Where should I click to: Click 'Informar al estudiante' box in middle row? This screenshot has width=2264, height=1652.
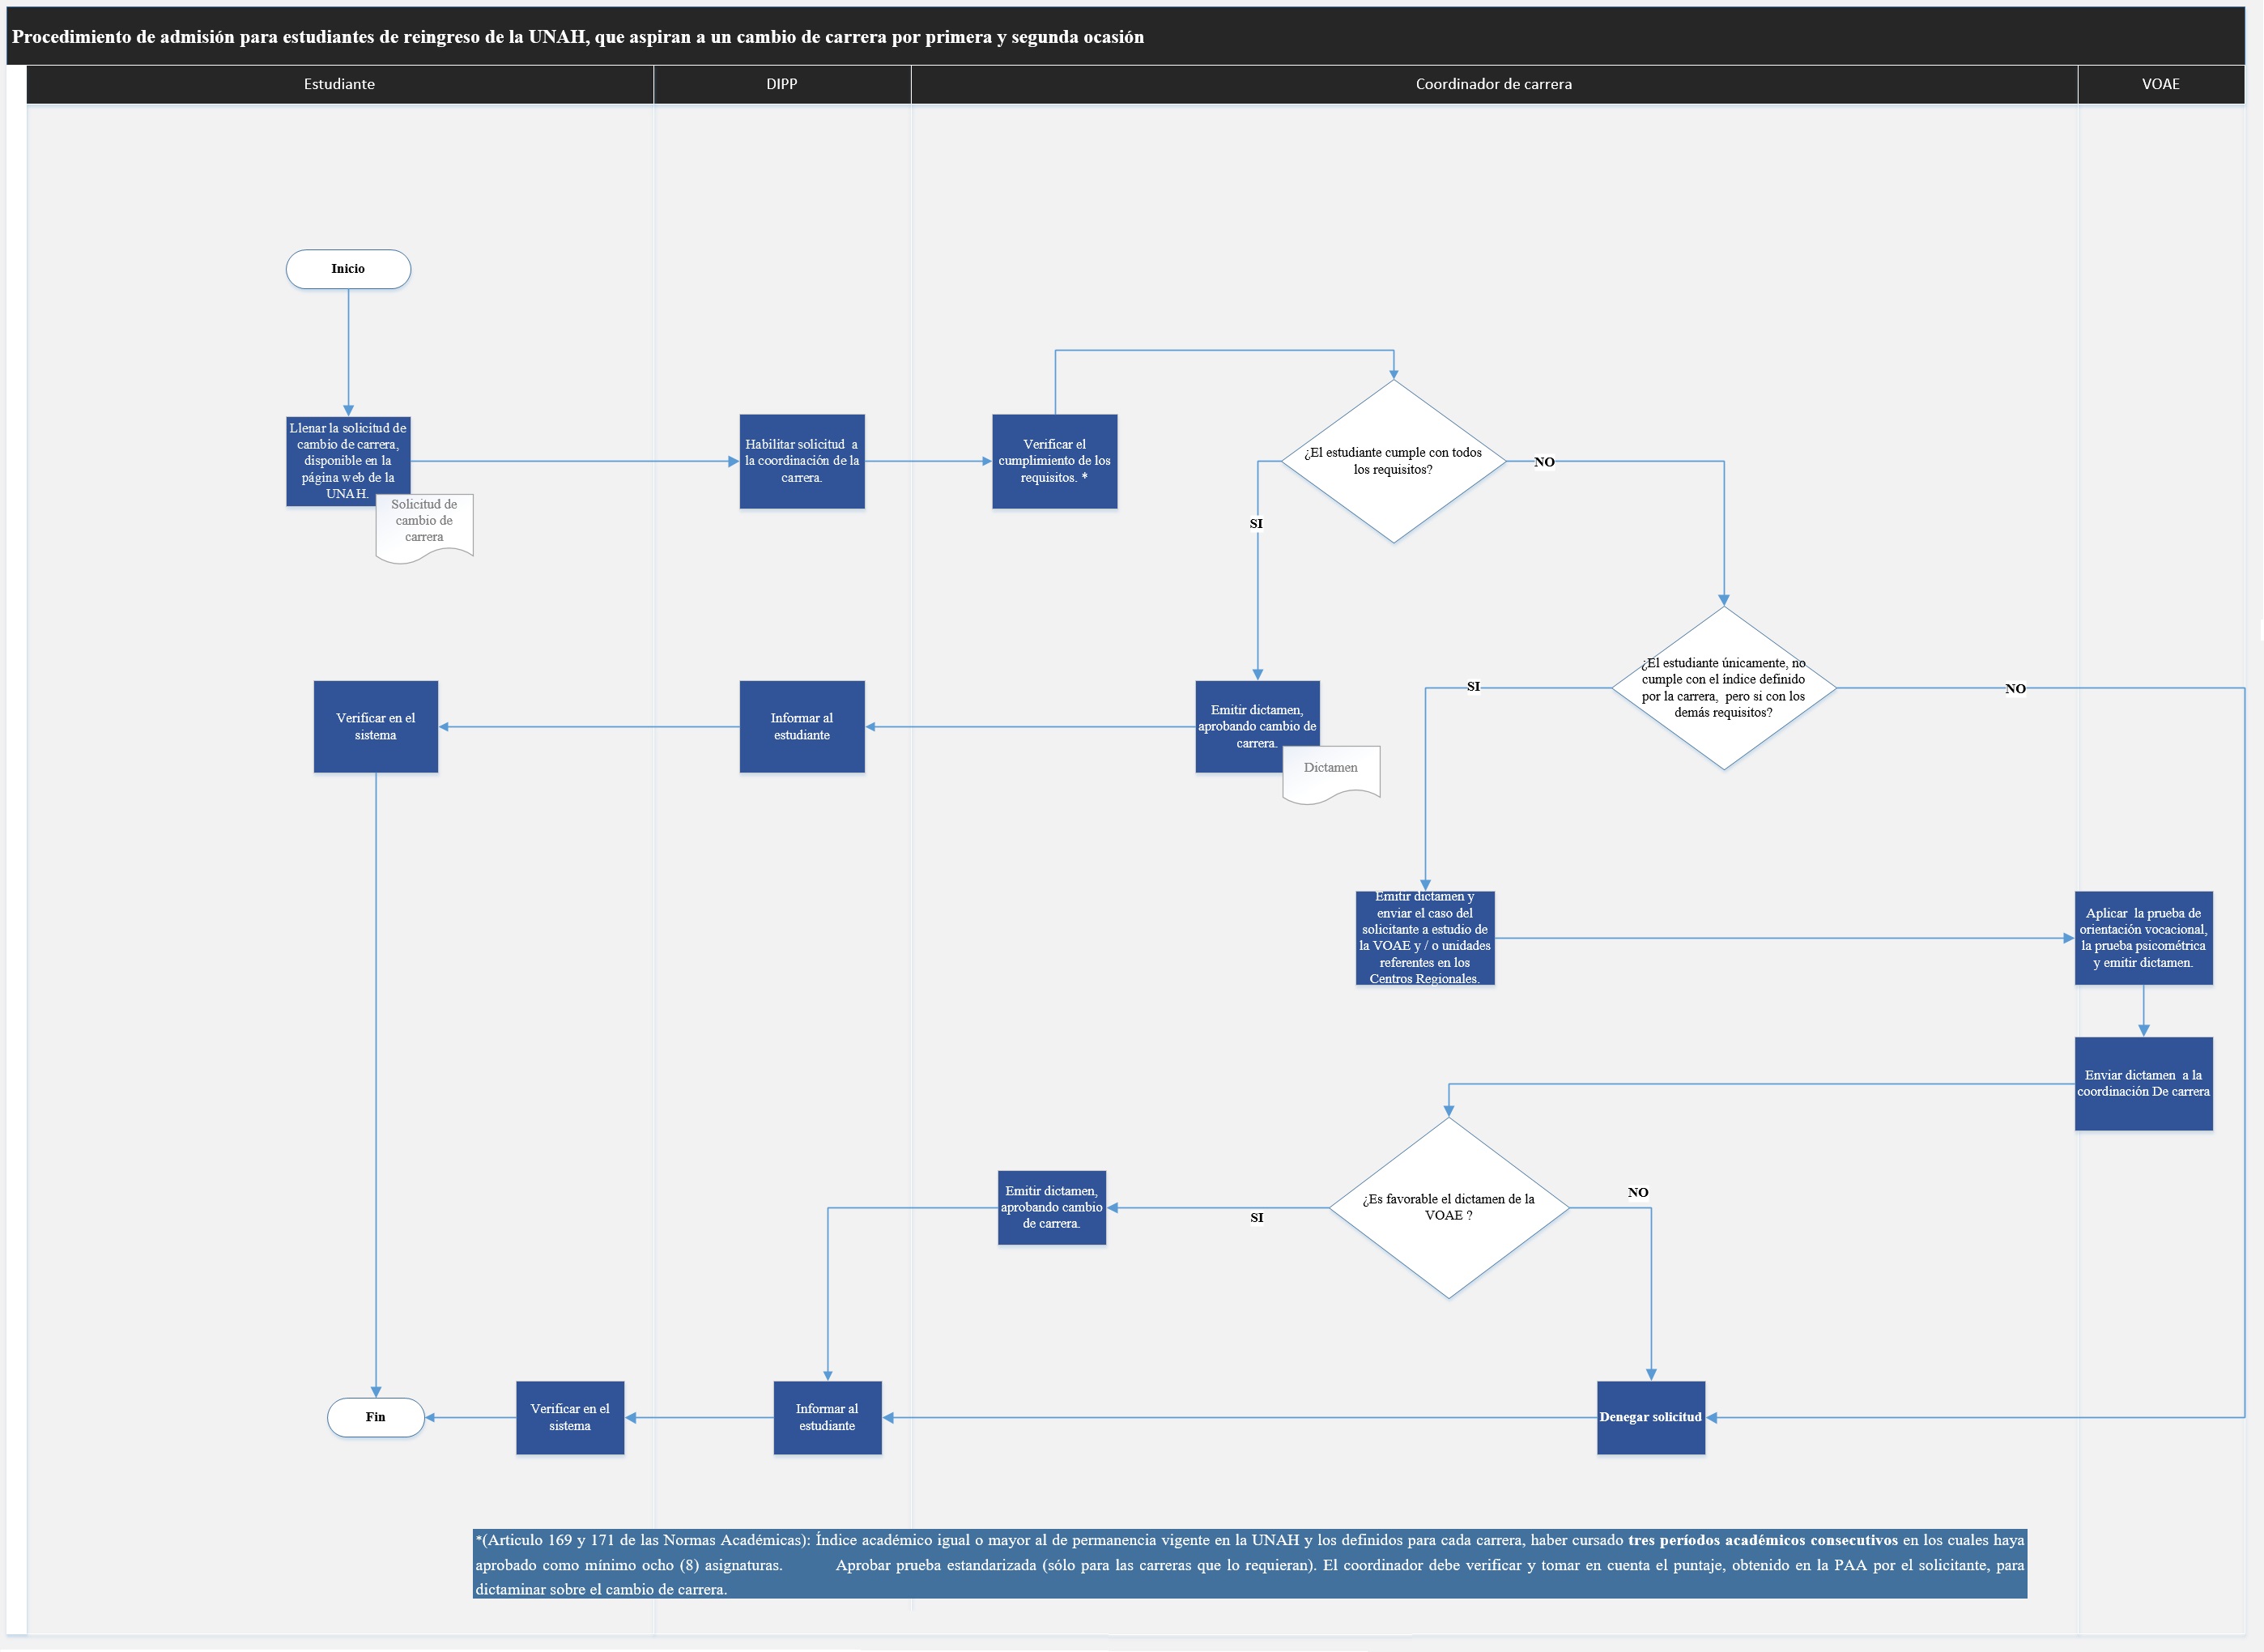point(801,726)
